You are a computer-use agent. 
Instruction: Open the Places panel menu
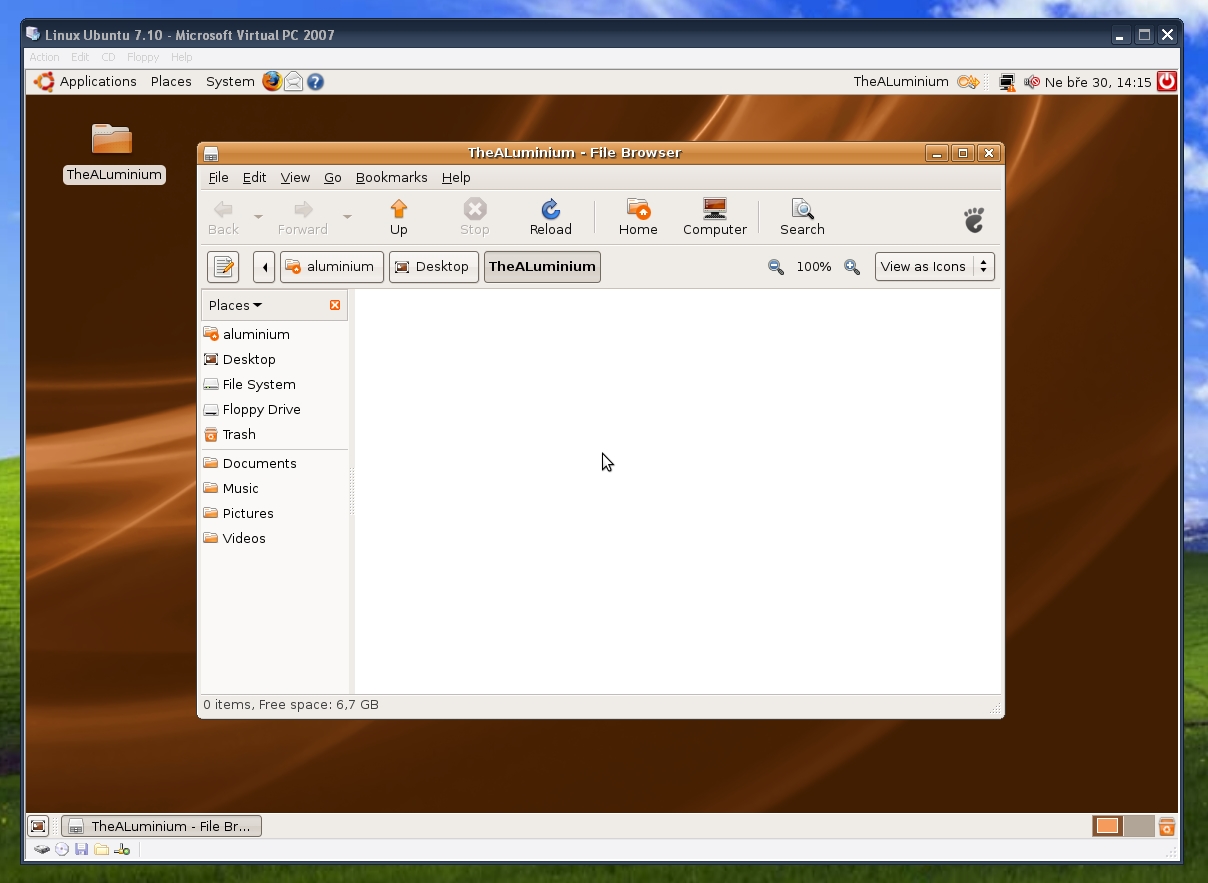(171, 82)
